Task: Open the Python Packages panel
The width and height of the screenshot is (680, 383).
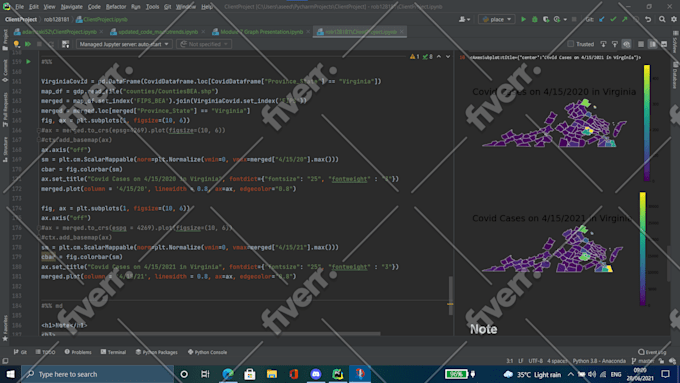Action: 157,352
